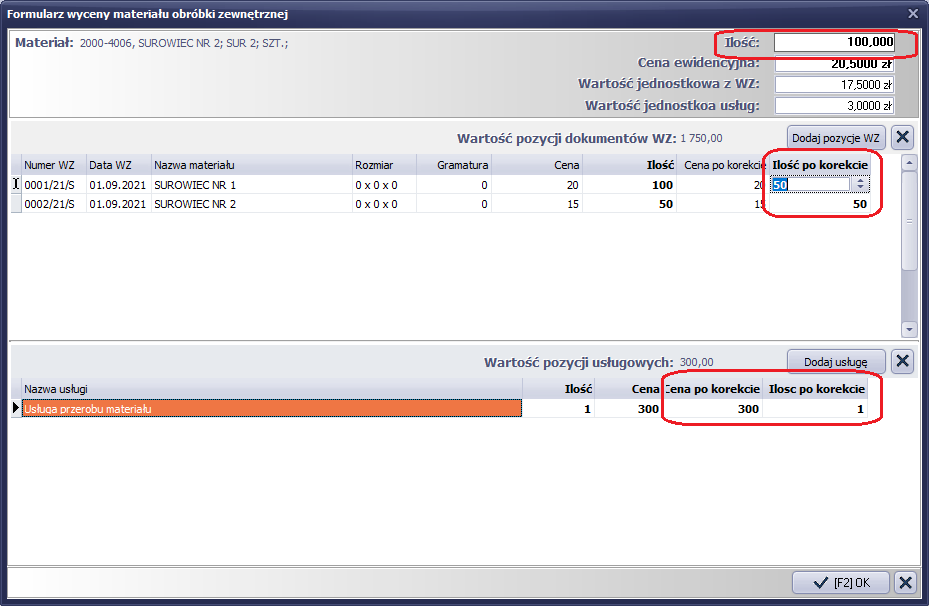The width and height of the screenshot is (929, 606).
Task: Click the X button beside Dodaj usługę
Action: coord(901,361)
